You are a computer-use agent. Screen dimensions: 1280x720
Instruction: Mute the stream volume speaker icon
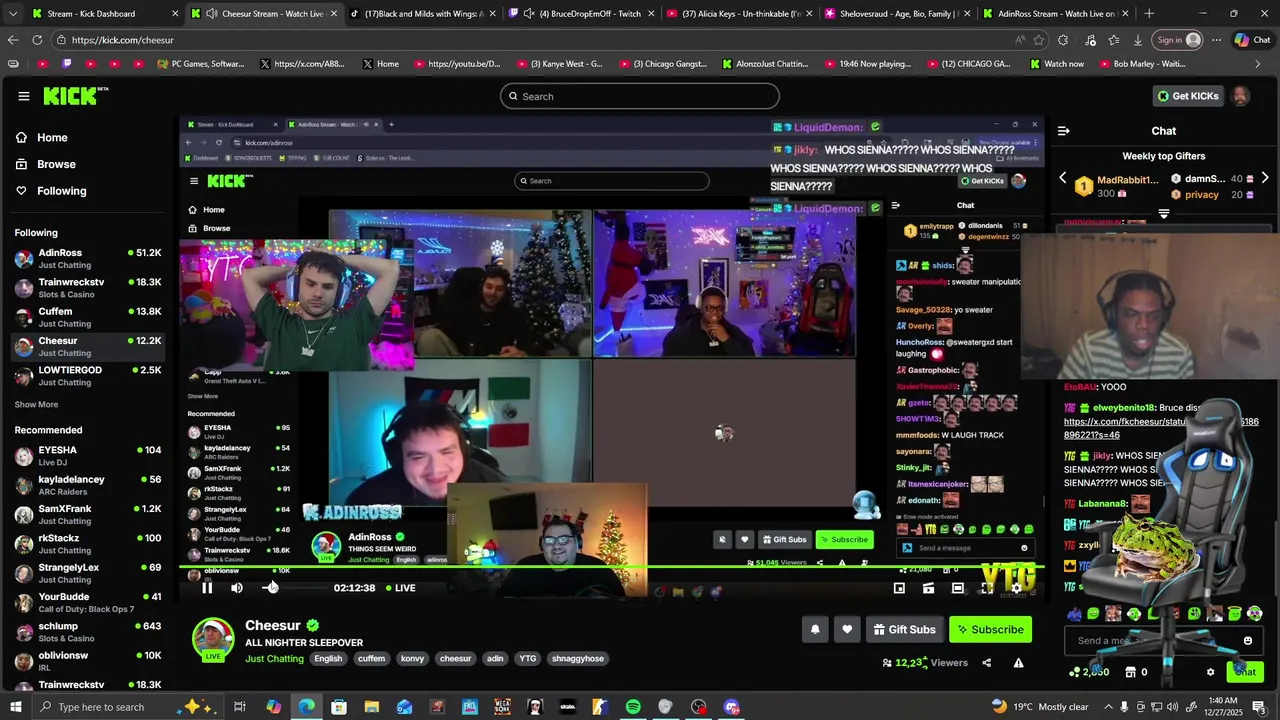coord(237,588)
